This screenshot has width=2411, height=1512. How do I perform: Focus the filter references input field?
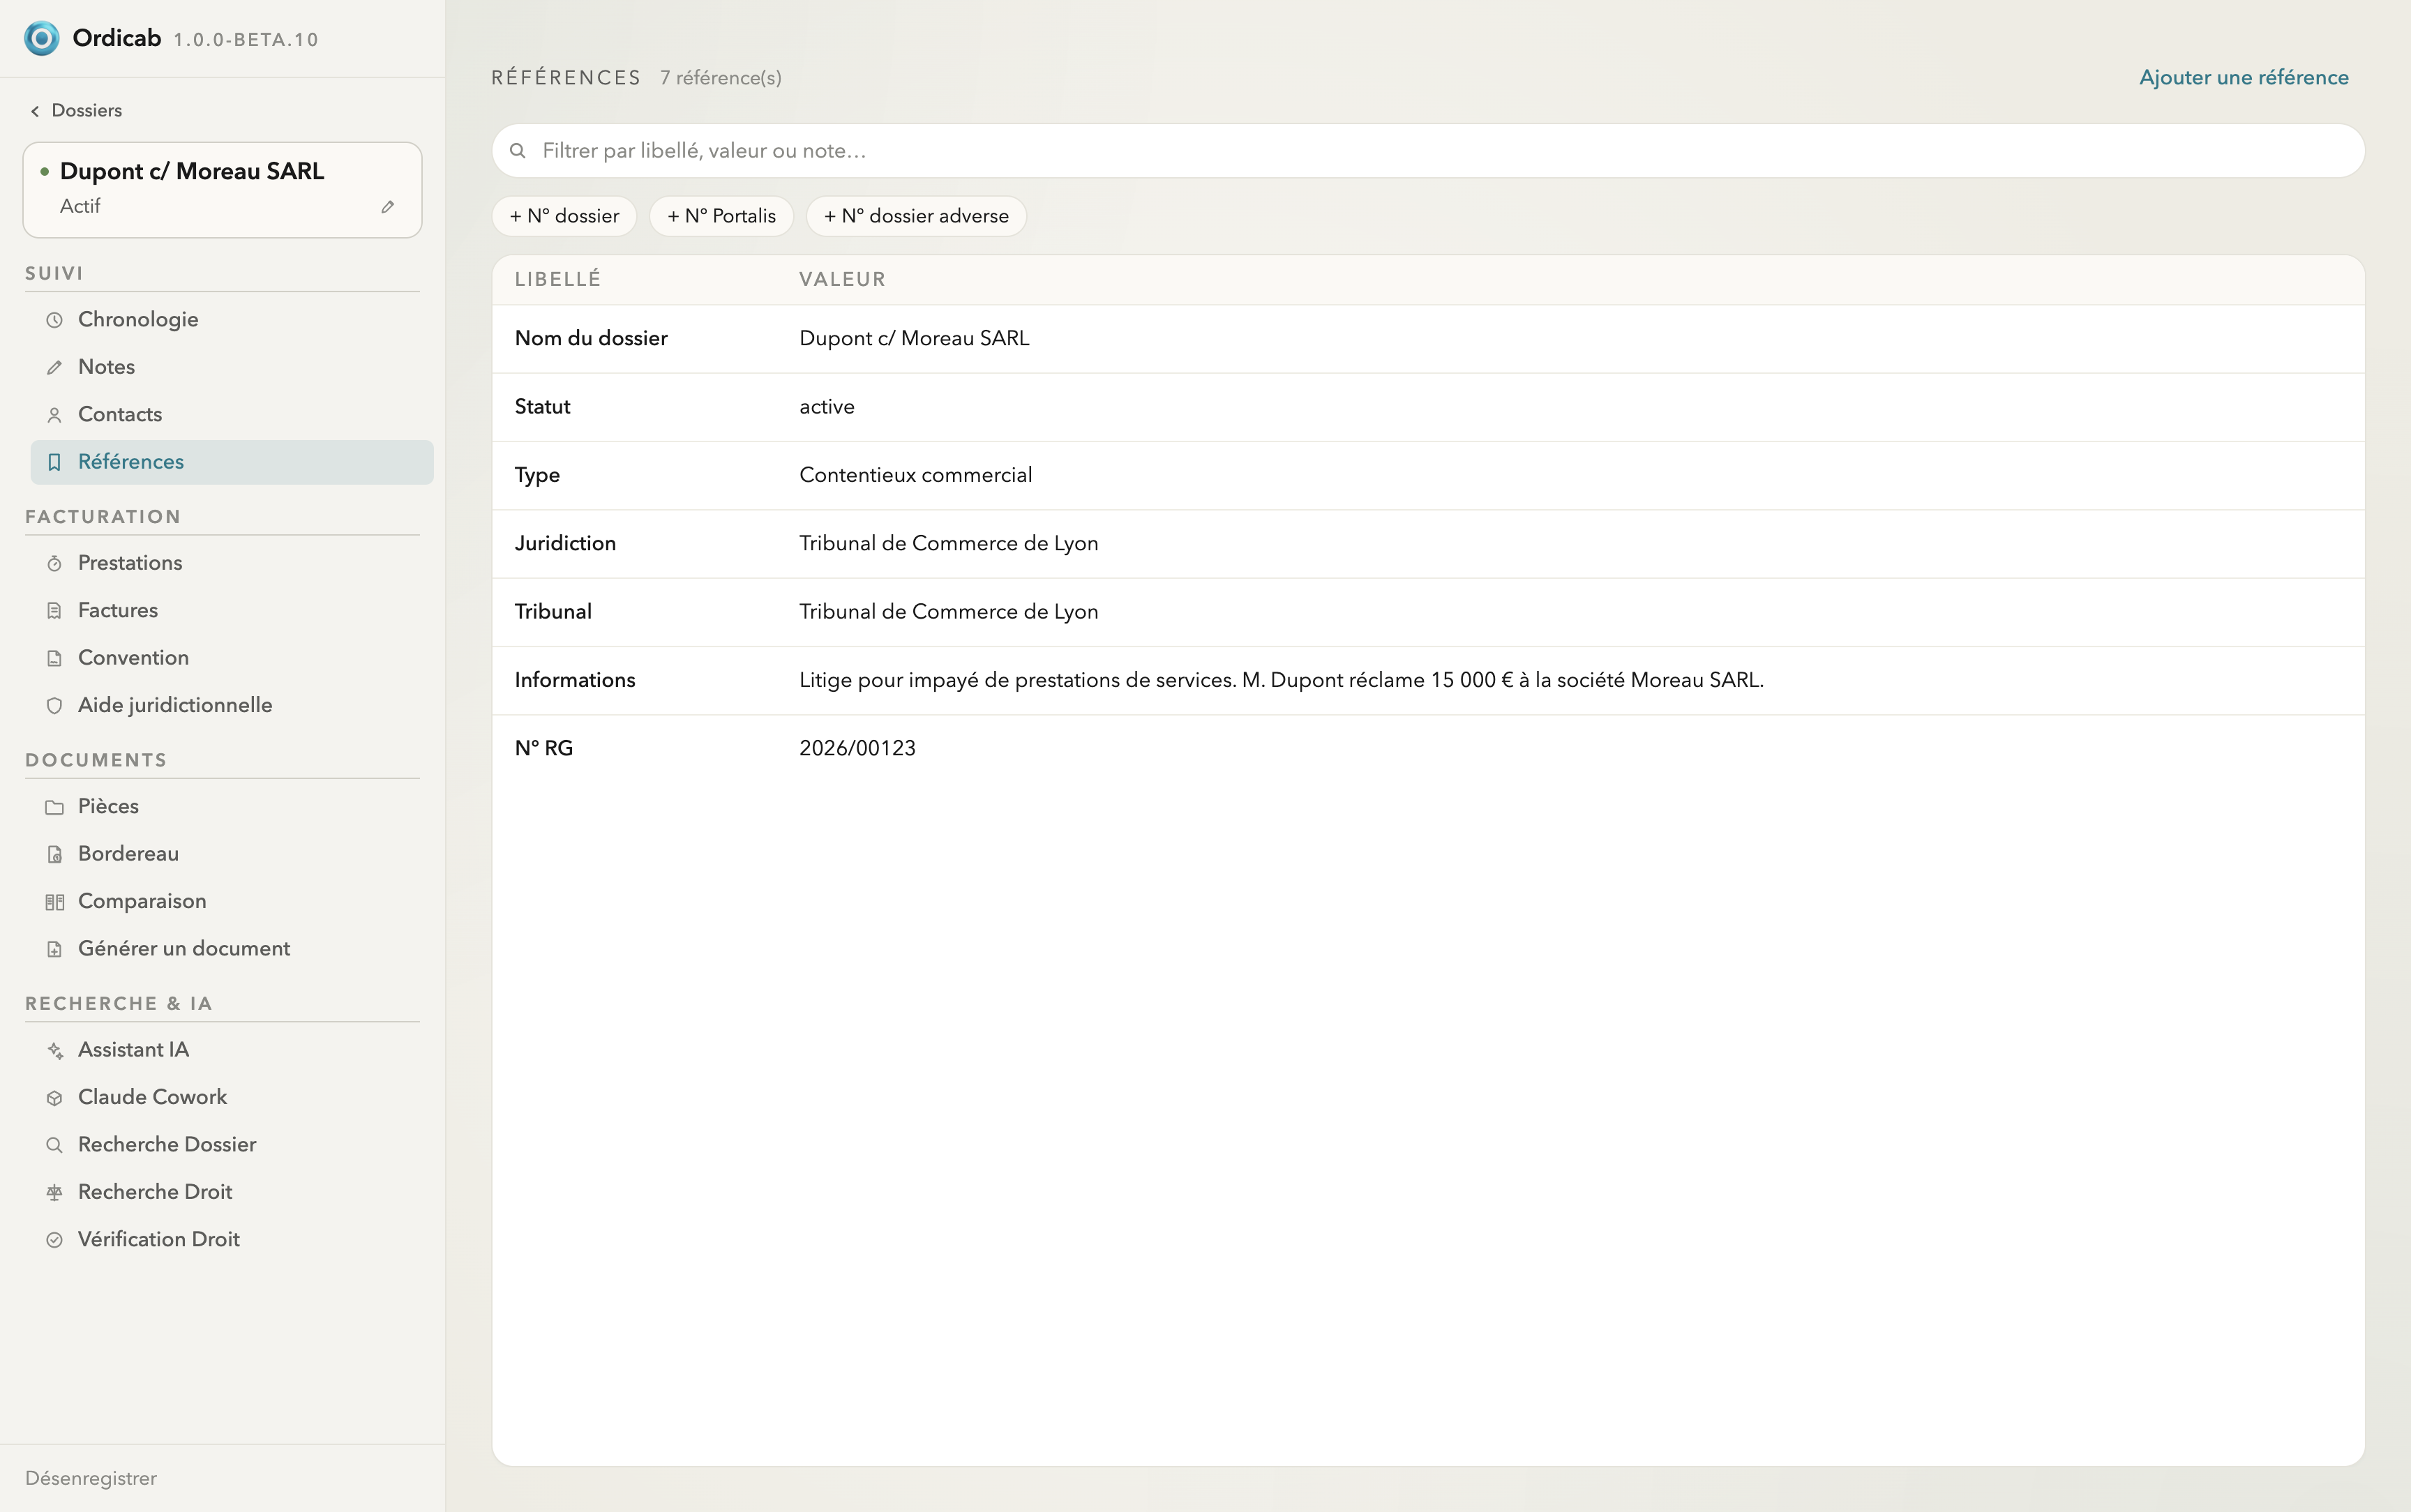click(1428, 151)
